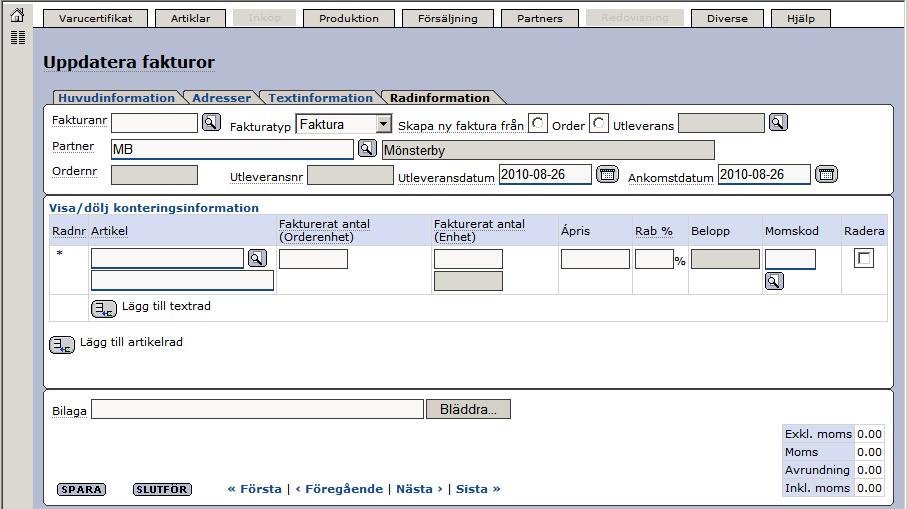Open the Artiklar menu
908x509 pixels.
[191, 18]
